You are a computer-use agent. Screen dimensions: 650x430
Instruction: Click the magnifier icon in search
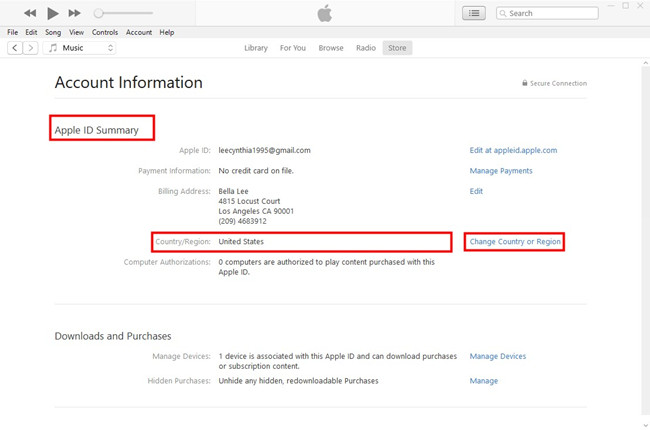[x=503, y=13]
